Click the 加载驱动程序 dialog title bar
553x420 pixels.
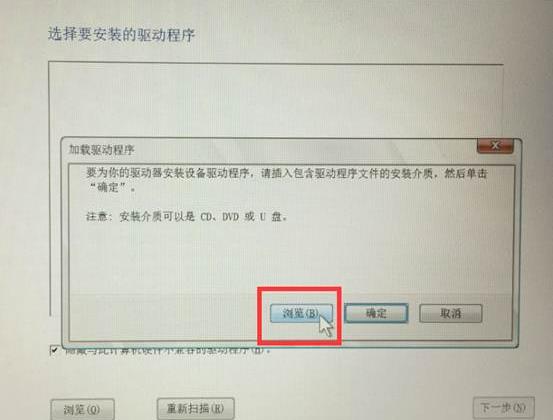pos(268,150)
